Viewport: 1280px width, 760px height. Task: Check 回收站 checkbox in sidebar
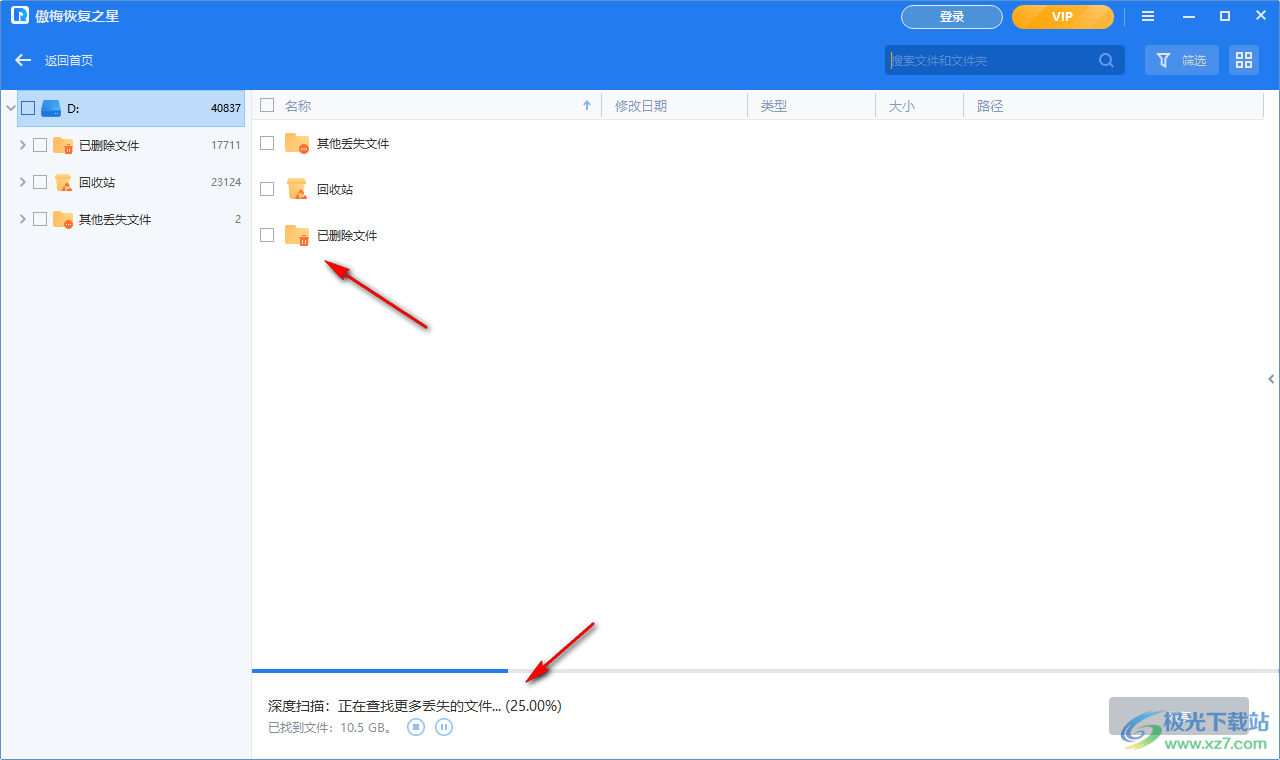pos(40,182)
